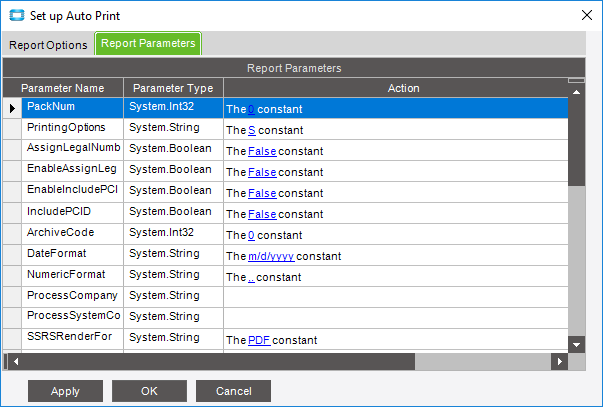Close the Set up Auto Print dialog
This screenshot has width=603, height=407.
tap(587, 15)
